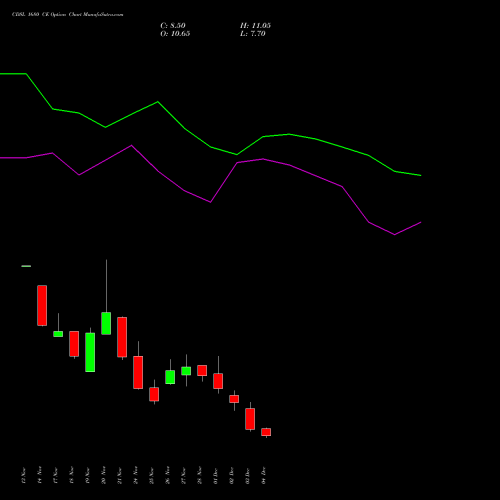Click the 25 Nov date label
Image resolution: width=500 pixels, height=500 pixels.
(151, 475)
